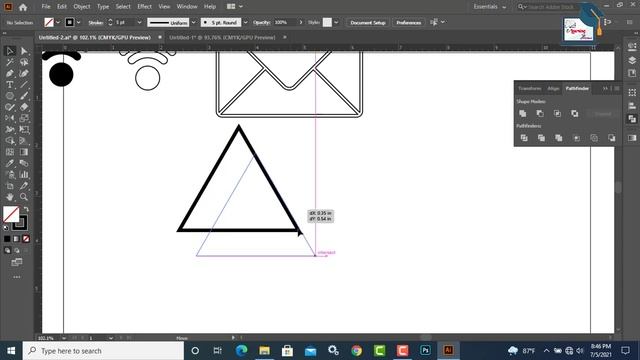This screenshot has height=360, width=640.
Task: Select the Artboard tool
Action: pyautogui.click(x=10, y=186)
